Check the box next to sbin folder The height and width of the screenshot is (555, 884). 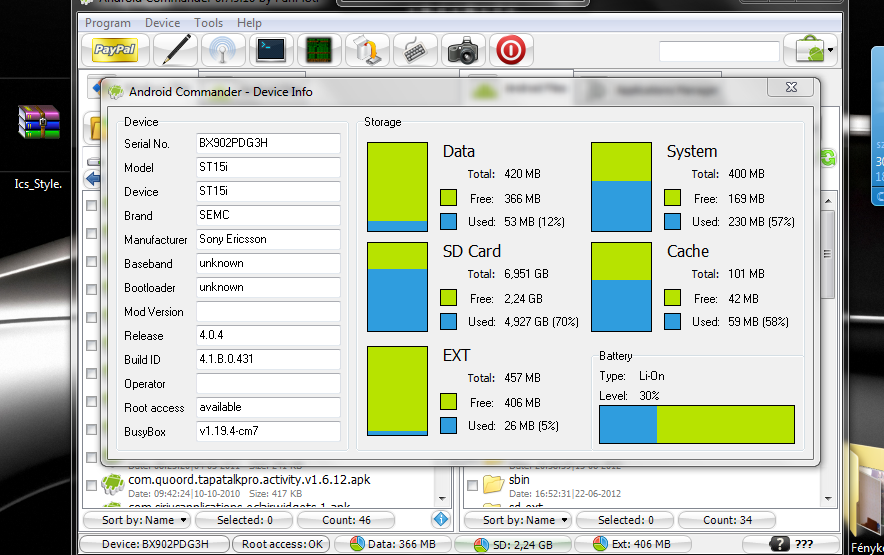tap(472, 485)
